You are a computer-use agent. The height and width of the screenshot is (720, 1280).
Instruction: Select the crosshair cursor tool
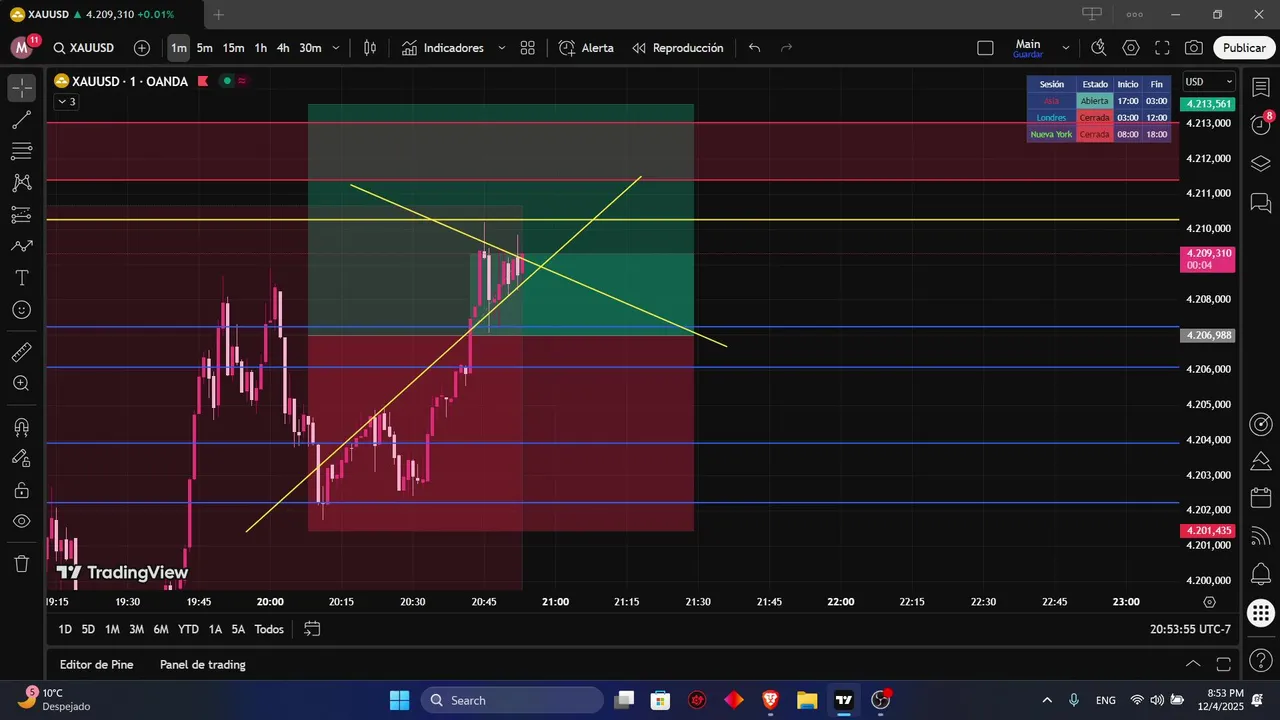pyautogui.click(x=22, y=88)
